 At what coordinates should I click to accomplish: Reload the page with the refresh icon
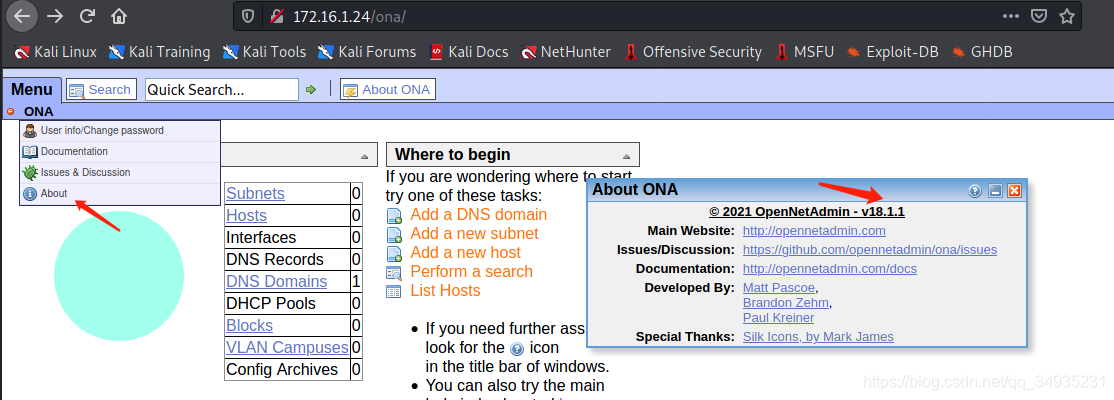[x=87, y=16]
